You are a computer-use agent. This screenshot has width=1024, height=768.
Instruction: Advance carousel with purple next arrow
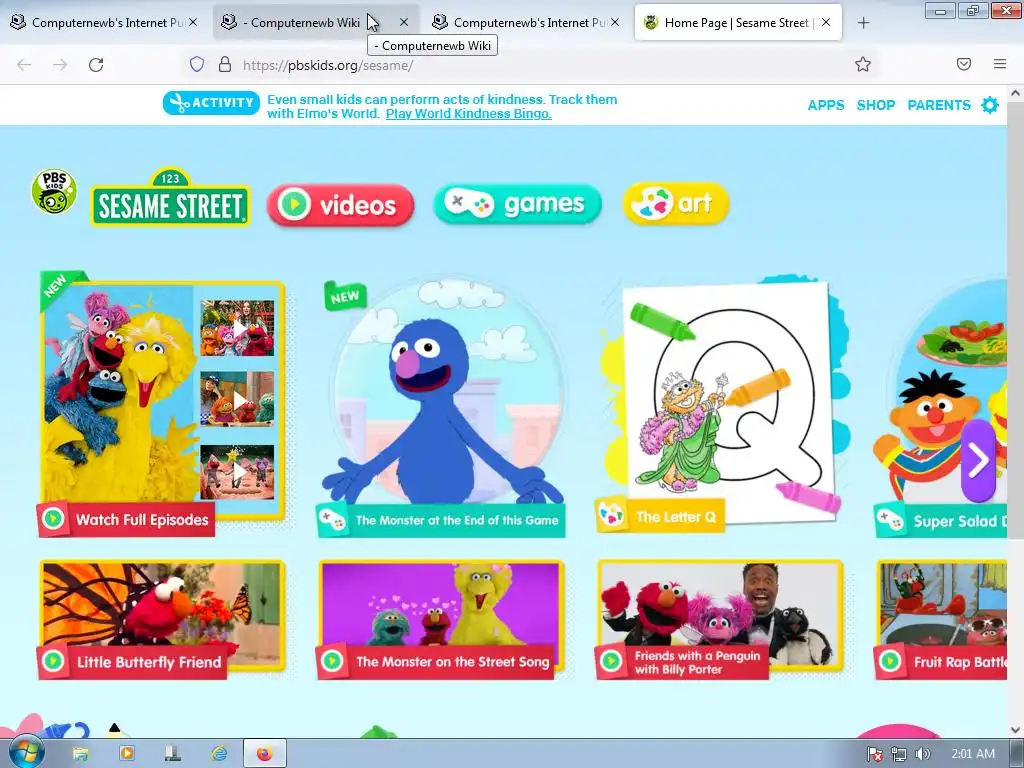click(x=978, y=460)
